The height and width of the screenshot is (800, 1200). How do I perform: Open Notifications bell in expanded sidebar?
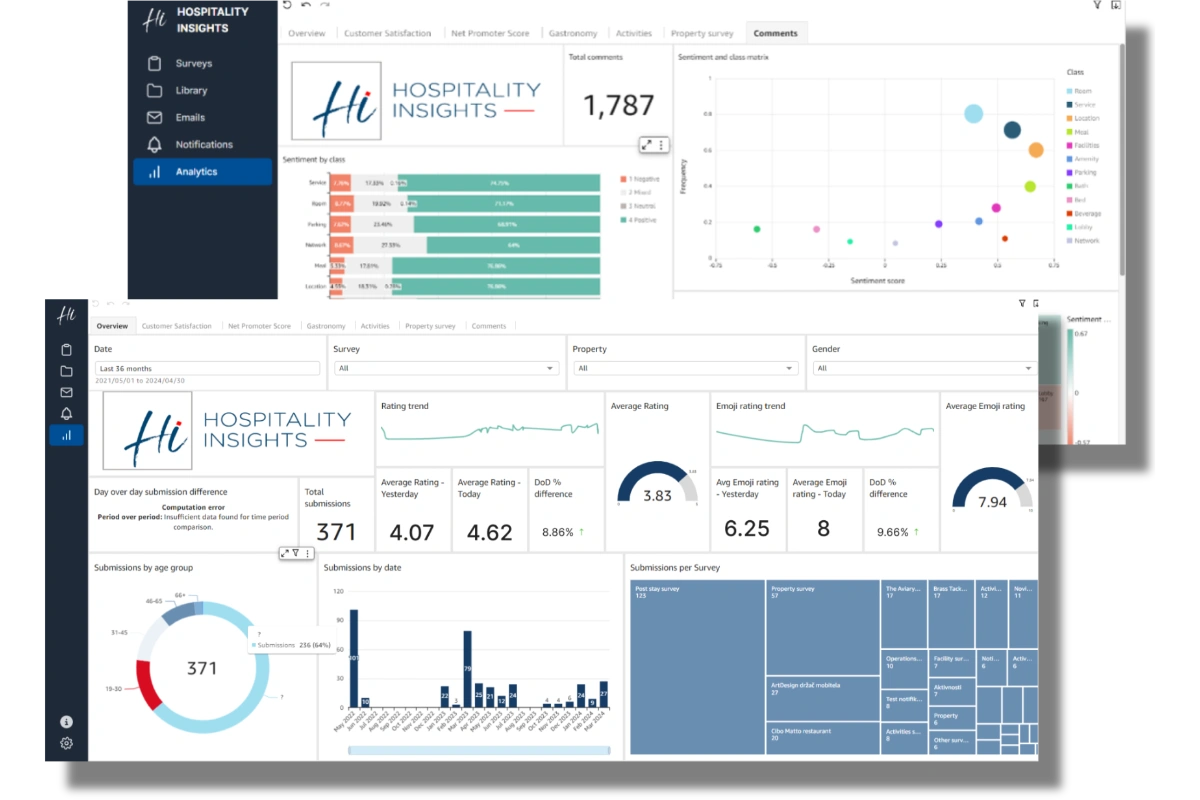154,144
